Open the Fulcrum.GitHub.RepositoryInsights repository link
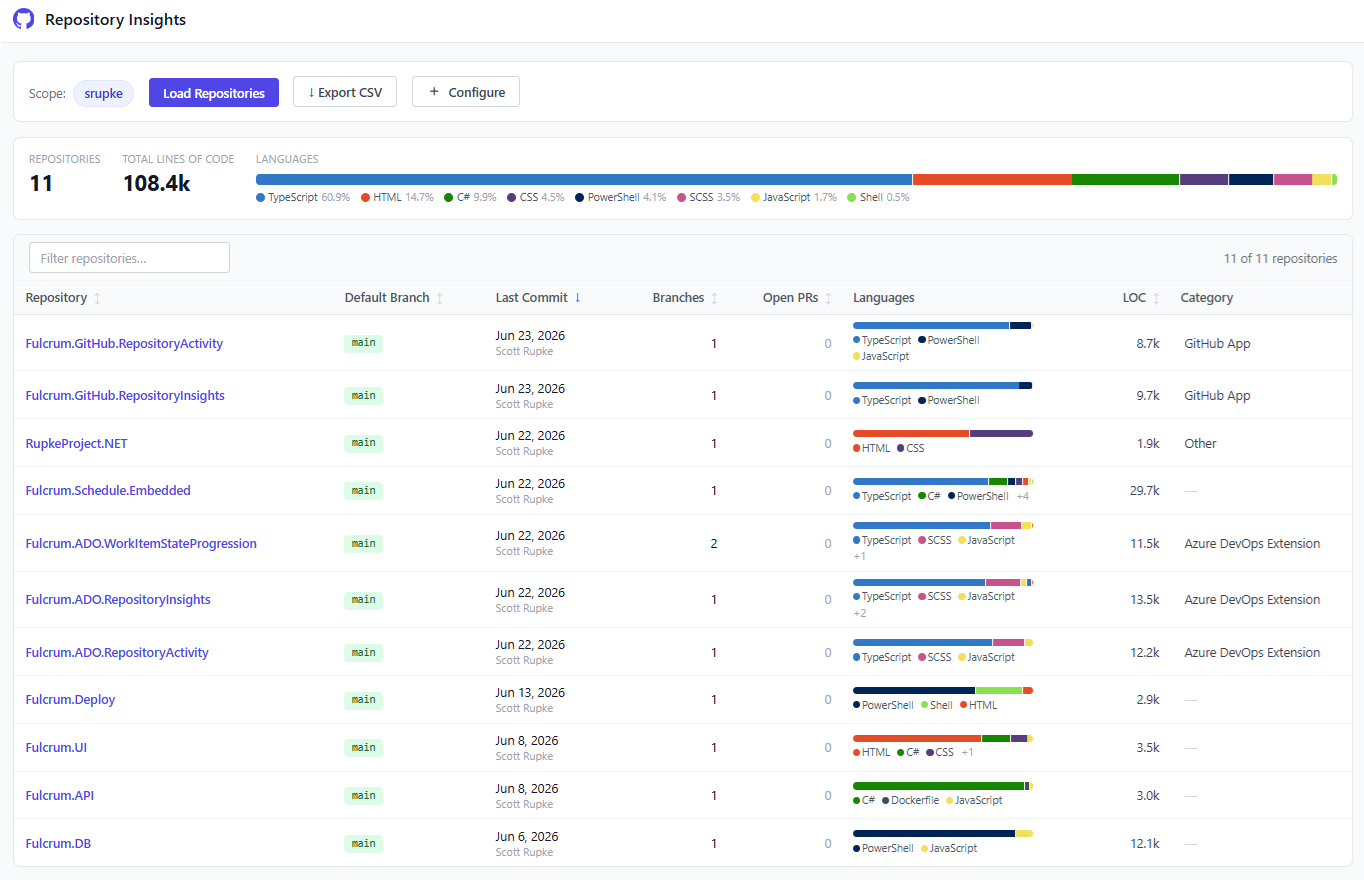This screenshot has width=1364, height=880. (125, 395)
